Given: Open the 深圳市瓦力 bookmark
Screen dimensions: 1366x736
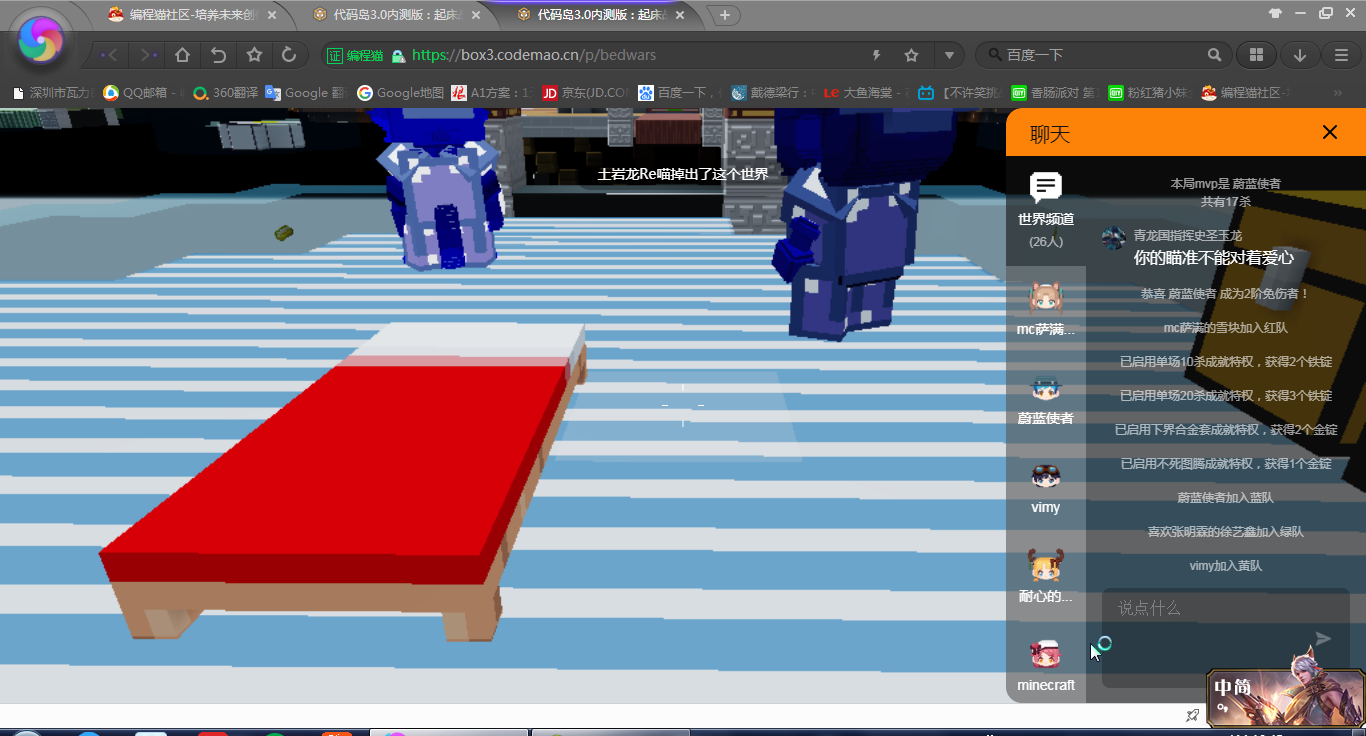Looking at the screenshot, I should click(x=52, y=93).
